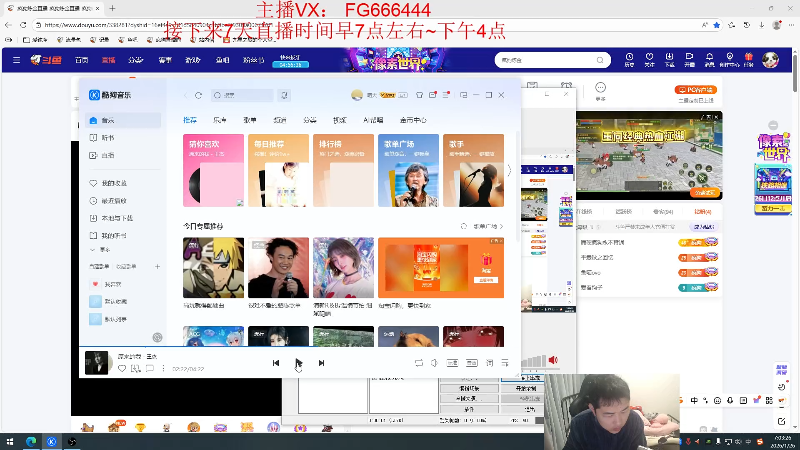Click the 歌单广场 link above playlists
The image size is (800, 450).
click(488, 226)
